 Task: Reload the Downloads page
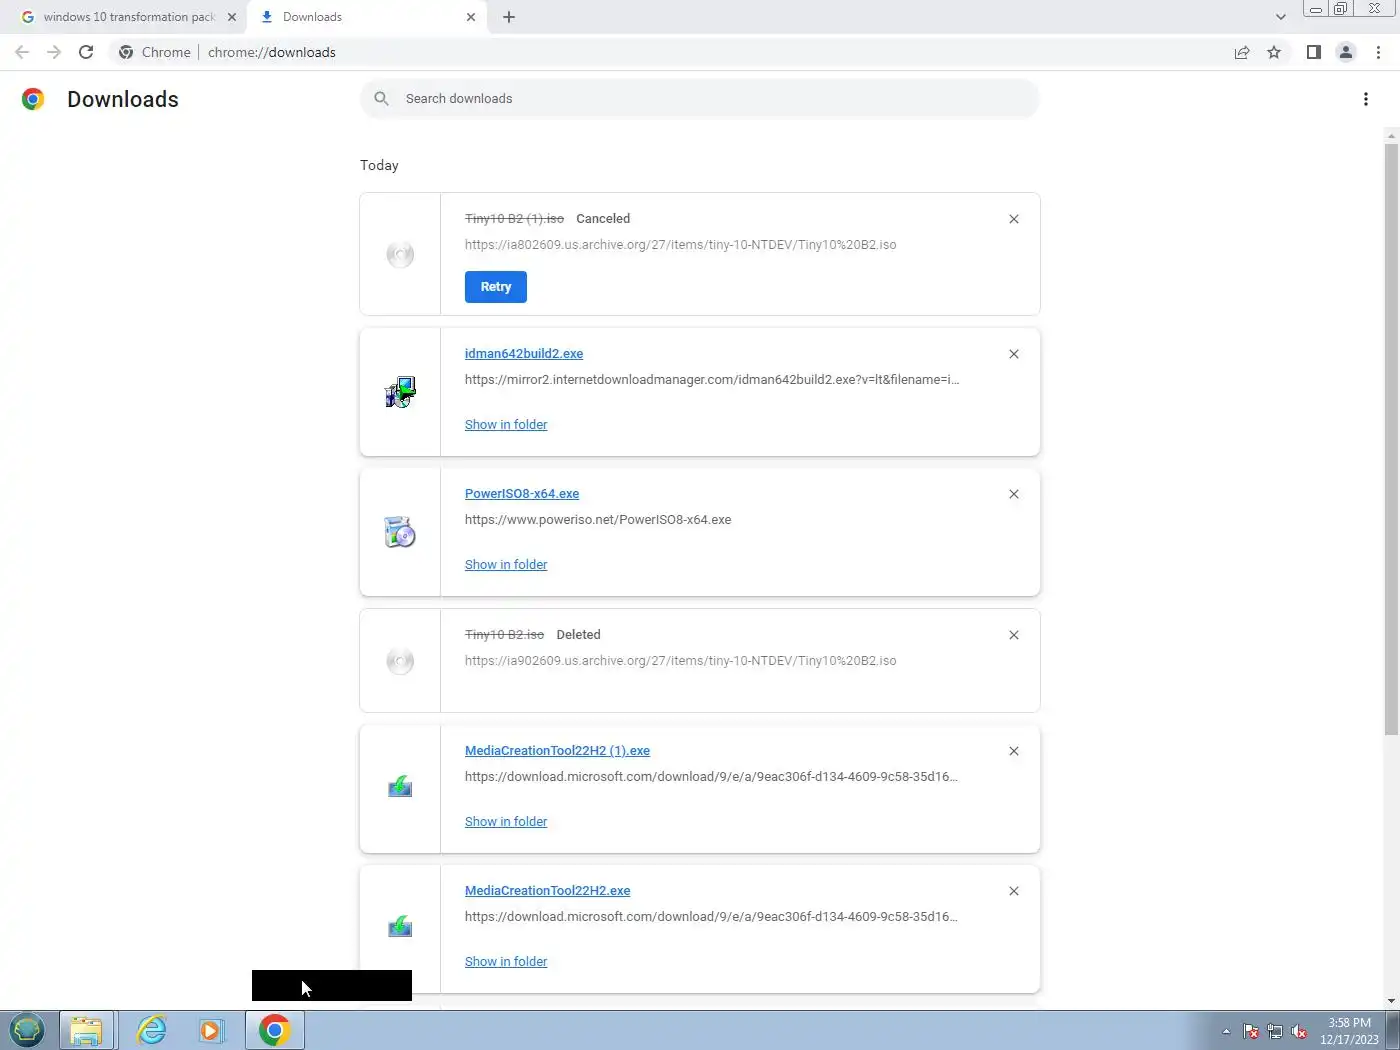pos(86,52)
